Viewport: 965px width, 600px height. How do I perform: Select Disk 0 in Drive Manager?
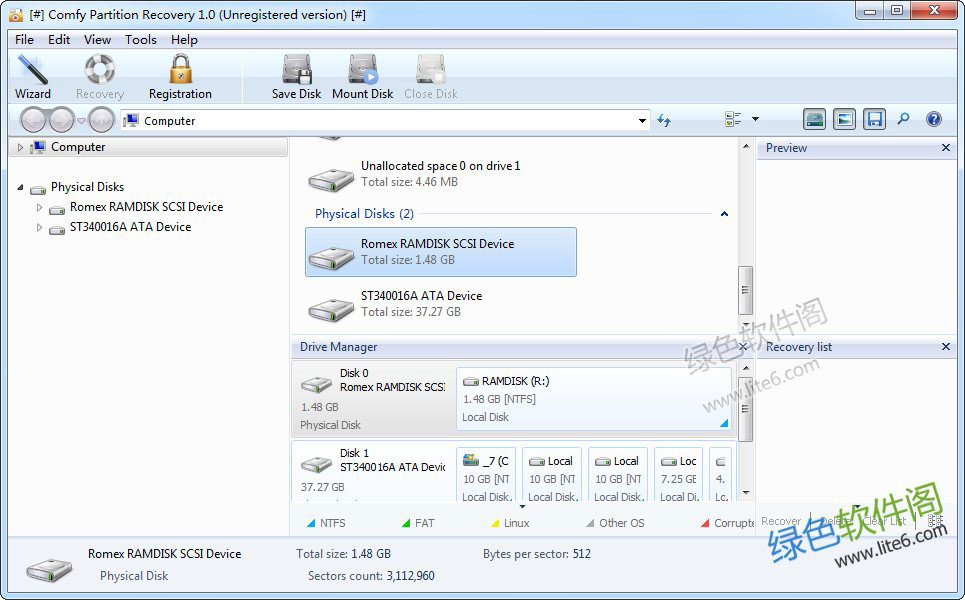click(373, 399)
